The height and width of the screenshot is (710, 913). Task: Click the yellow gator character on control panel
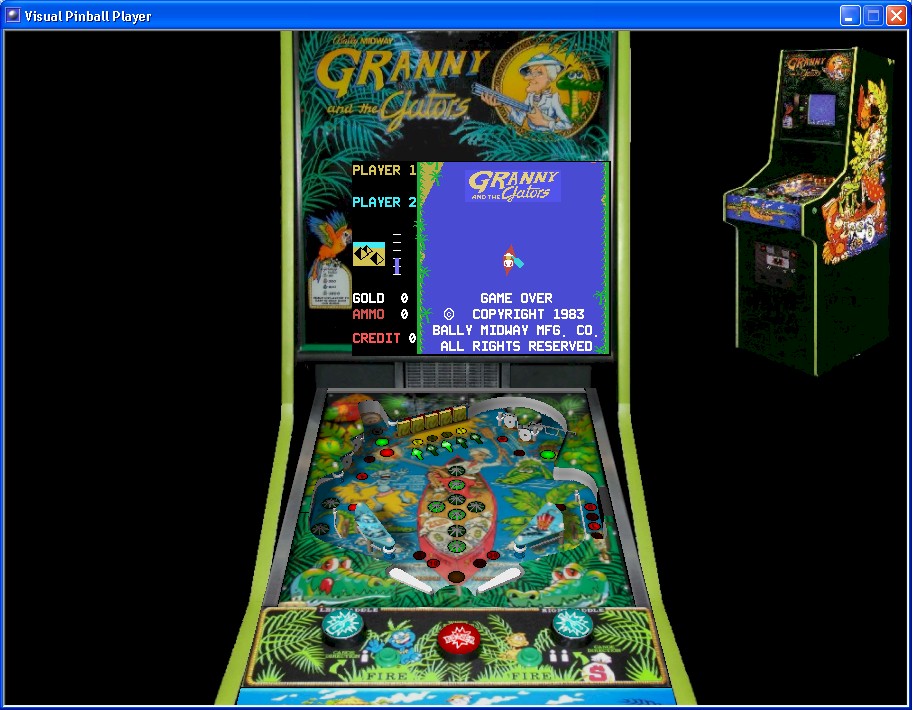click(517, 642)
